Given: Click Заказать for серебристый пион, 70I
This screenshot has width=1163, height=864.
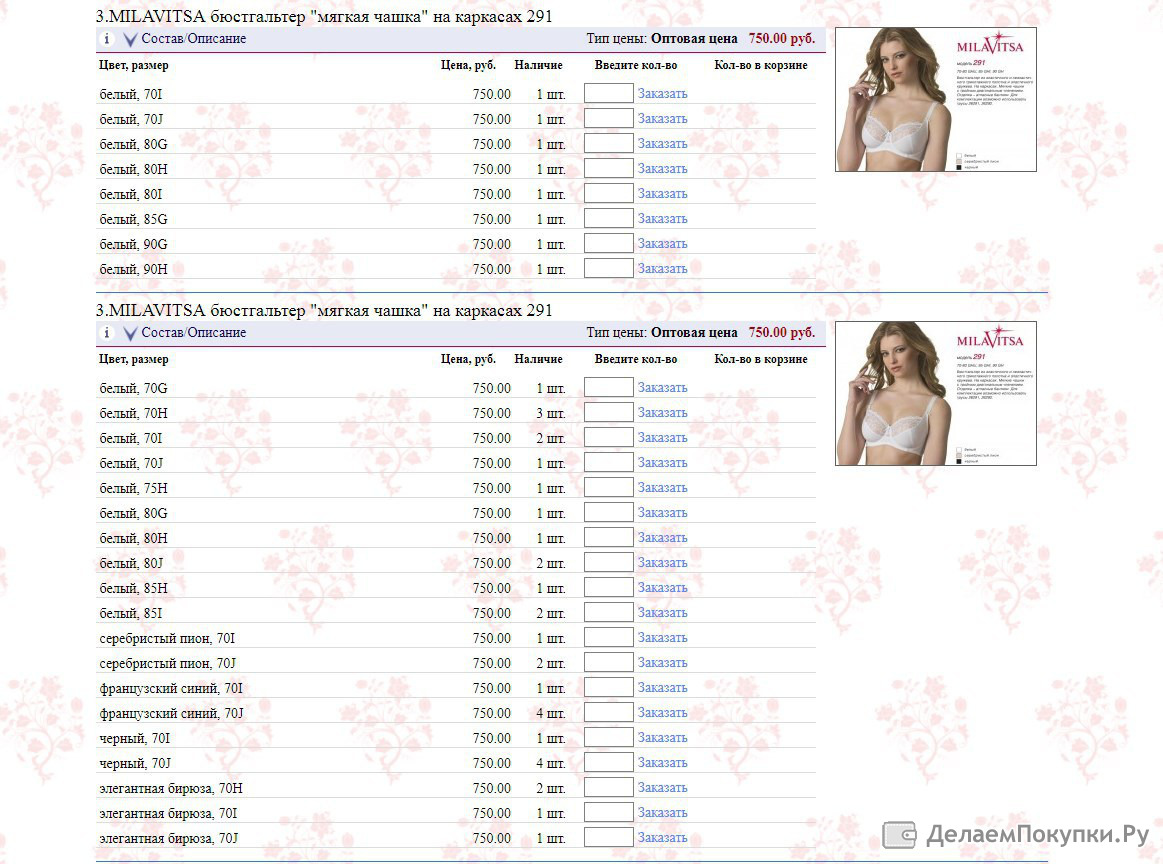Looking at the screenshot, I should 662,638.
